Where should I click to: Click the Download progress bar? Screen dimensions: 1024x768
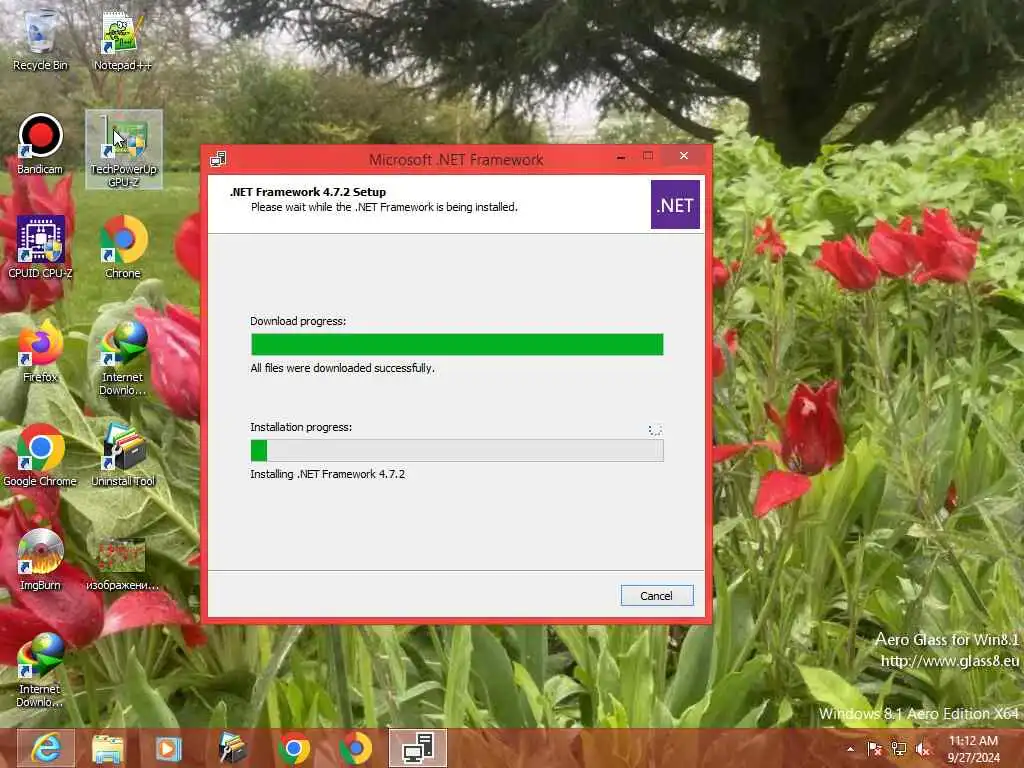(457, 344)
